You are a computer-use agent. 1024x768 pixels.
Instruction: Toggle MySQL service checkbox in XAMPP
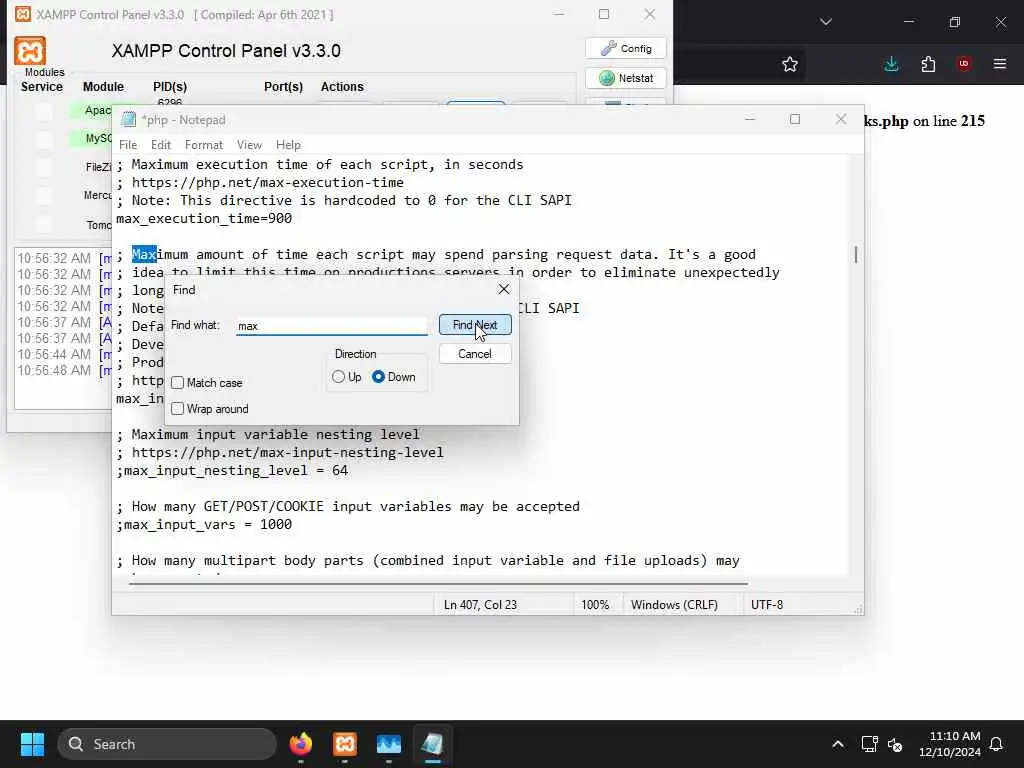coord(44,139)
